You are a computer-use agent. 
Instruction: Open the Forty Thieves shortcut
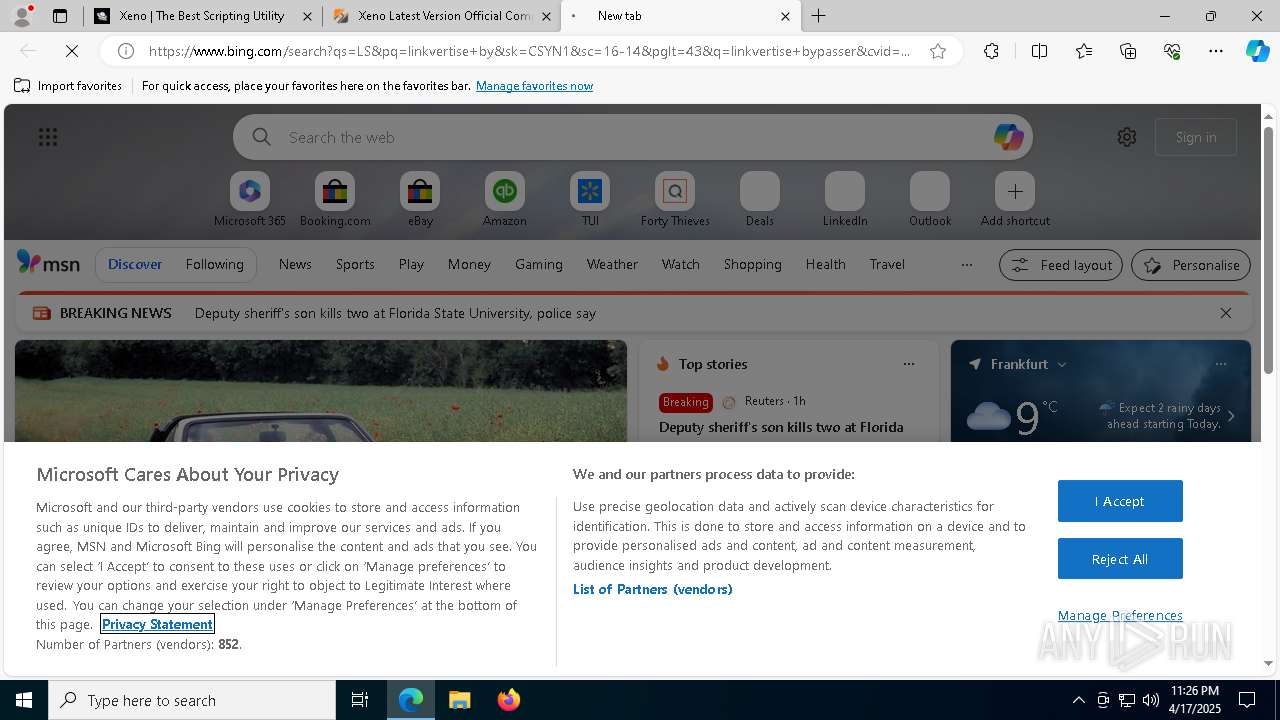[x=675, y=200]
